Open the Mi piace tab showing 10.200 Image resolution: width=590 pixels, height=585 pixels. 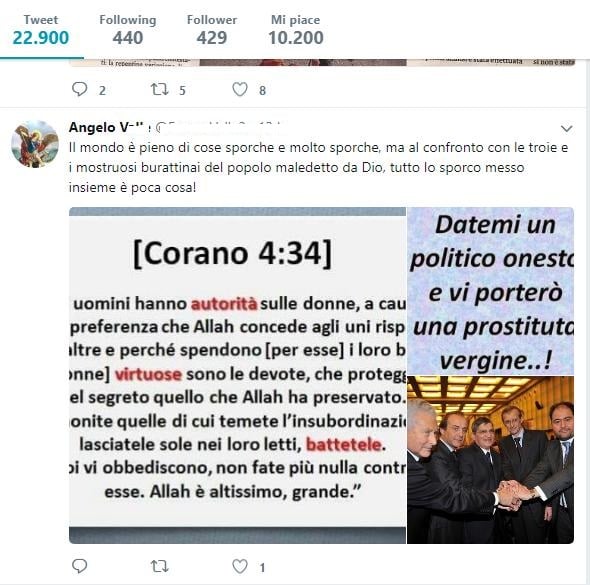tap(296, 30)
